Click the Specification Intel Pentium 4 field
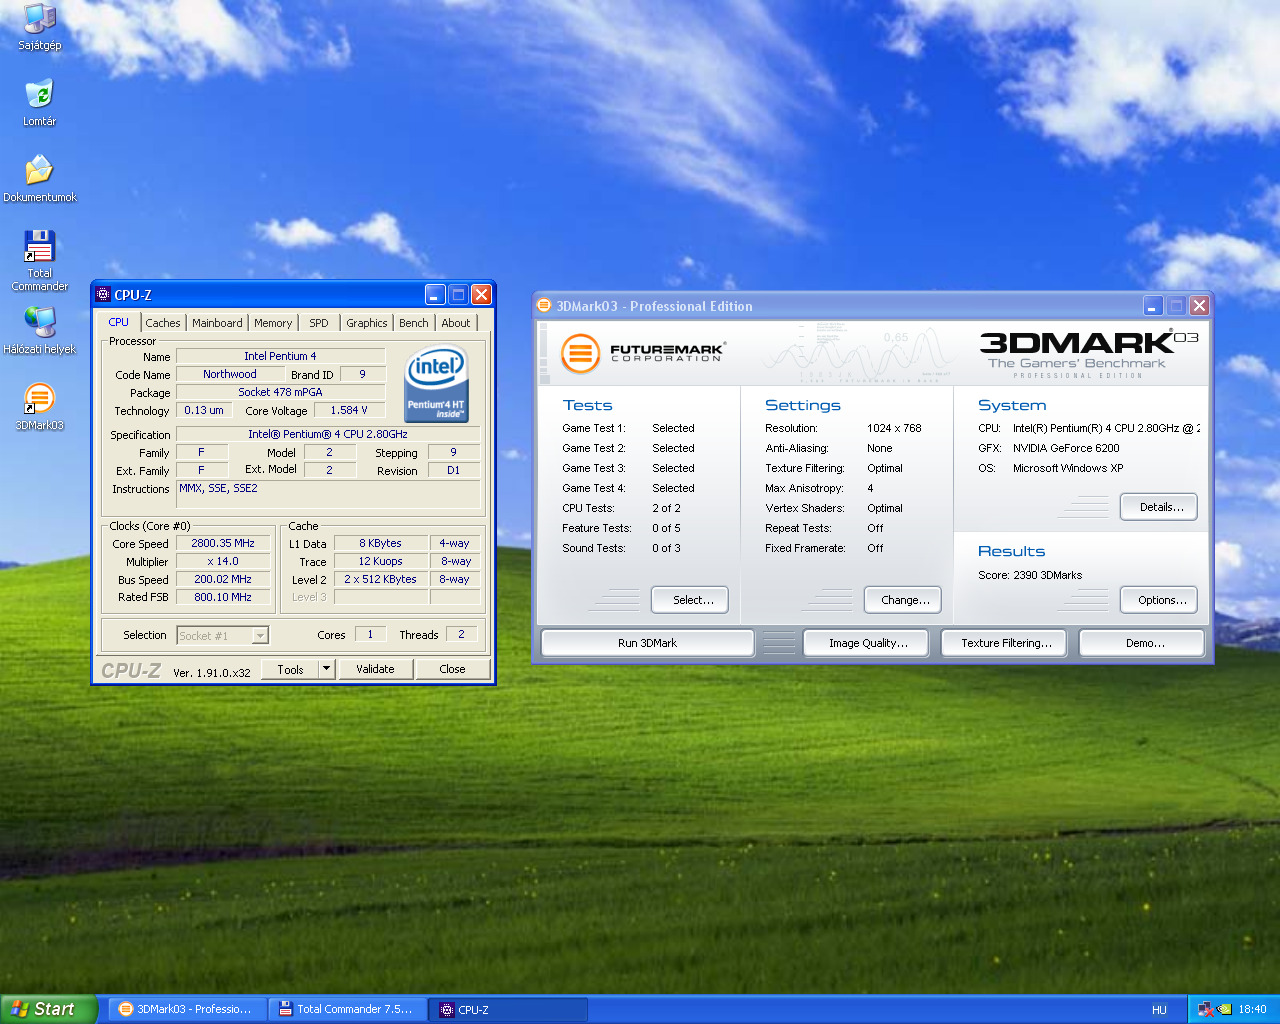Viewport: 1280px width, 1024px height. (328, 434)
